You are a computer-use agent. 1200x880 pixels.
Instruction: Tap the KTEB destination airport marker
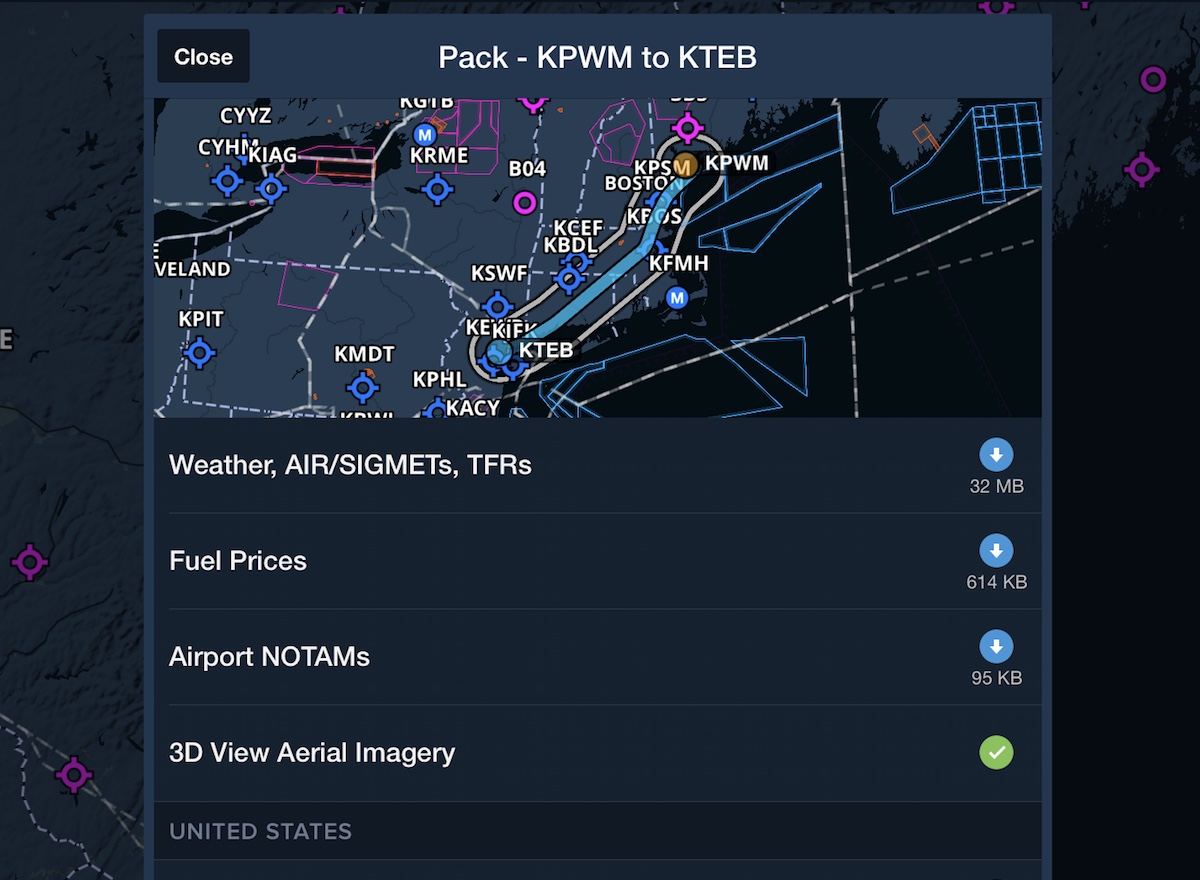pos(500,351)
